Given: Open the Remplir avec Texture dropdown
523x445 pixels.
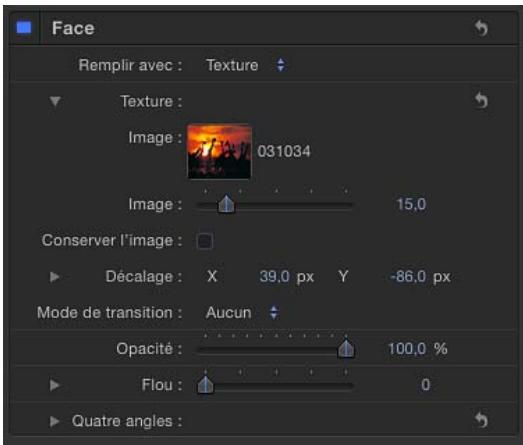Looking at the screenshot, I should coord(246,65).
